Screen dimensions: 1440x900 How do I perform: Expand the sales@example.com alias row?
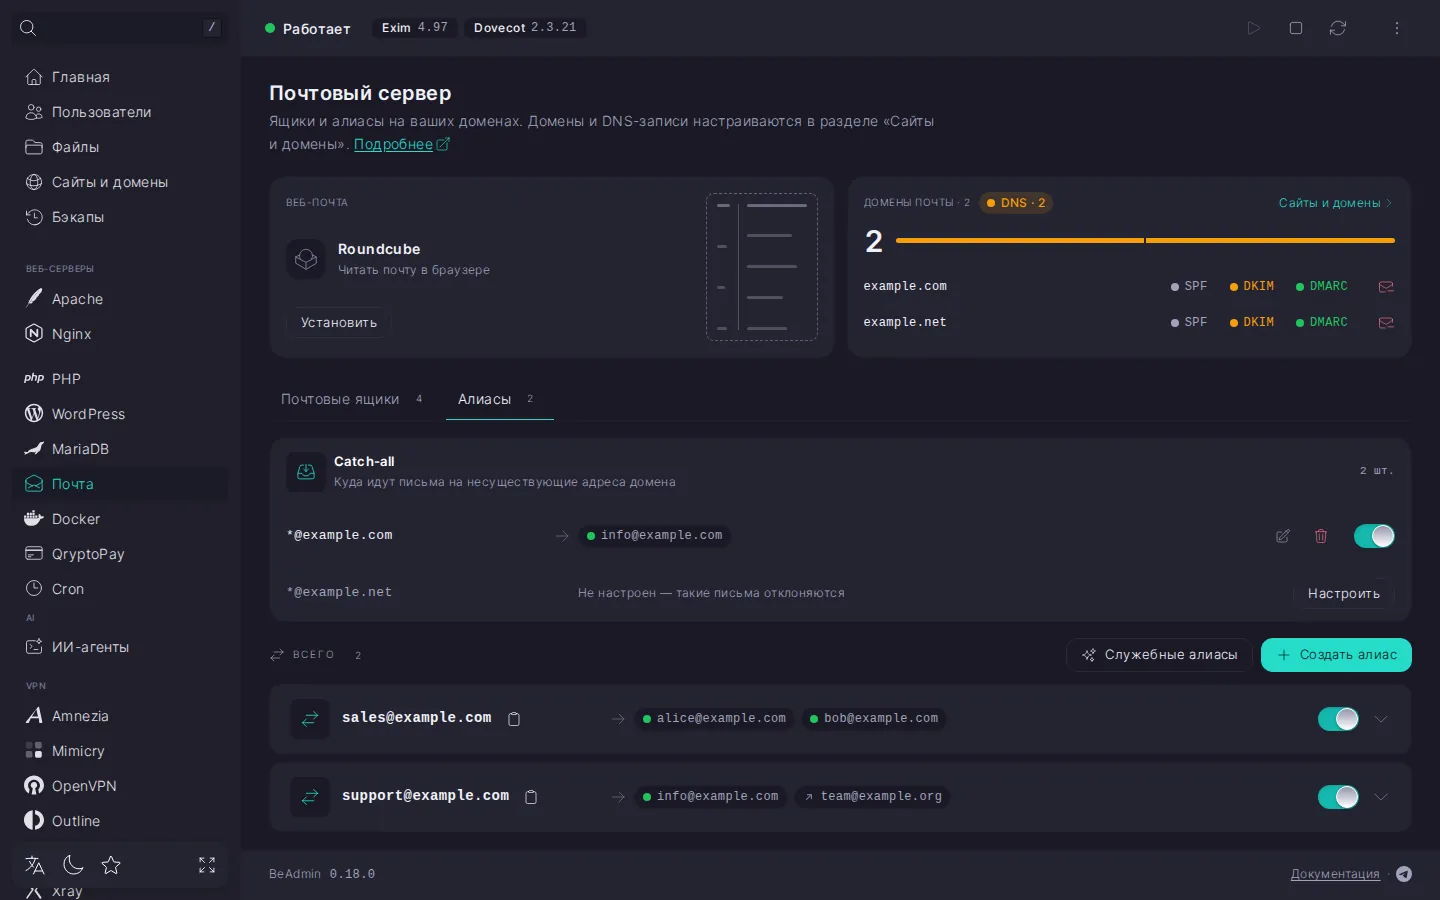[x=1381, y=719]
